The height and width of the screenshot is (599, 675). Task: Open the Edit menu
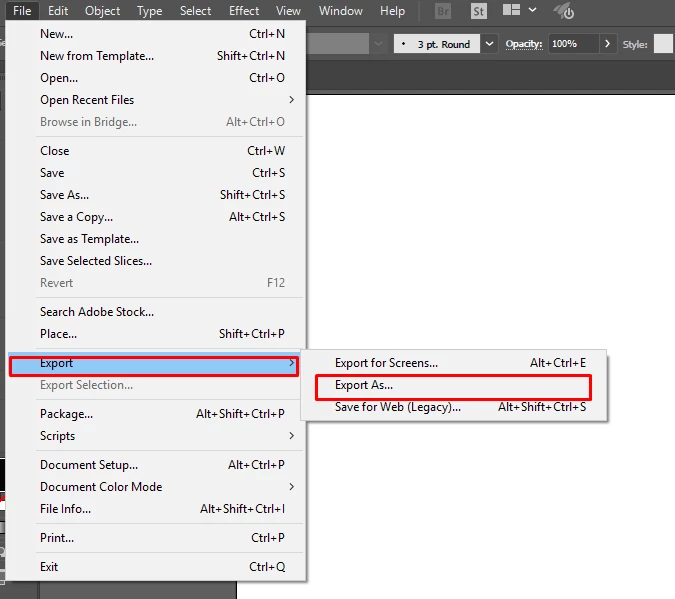coord(58,11)
